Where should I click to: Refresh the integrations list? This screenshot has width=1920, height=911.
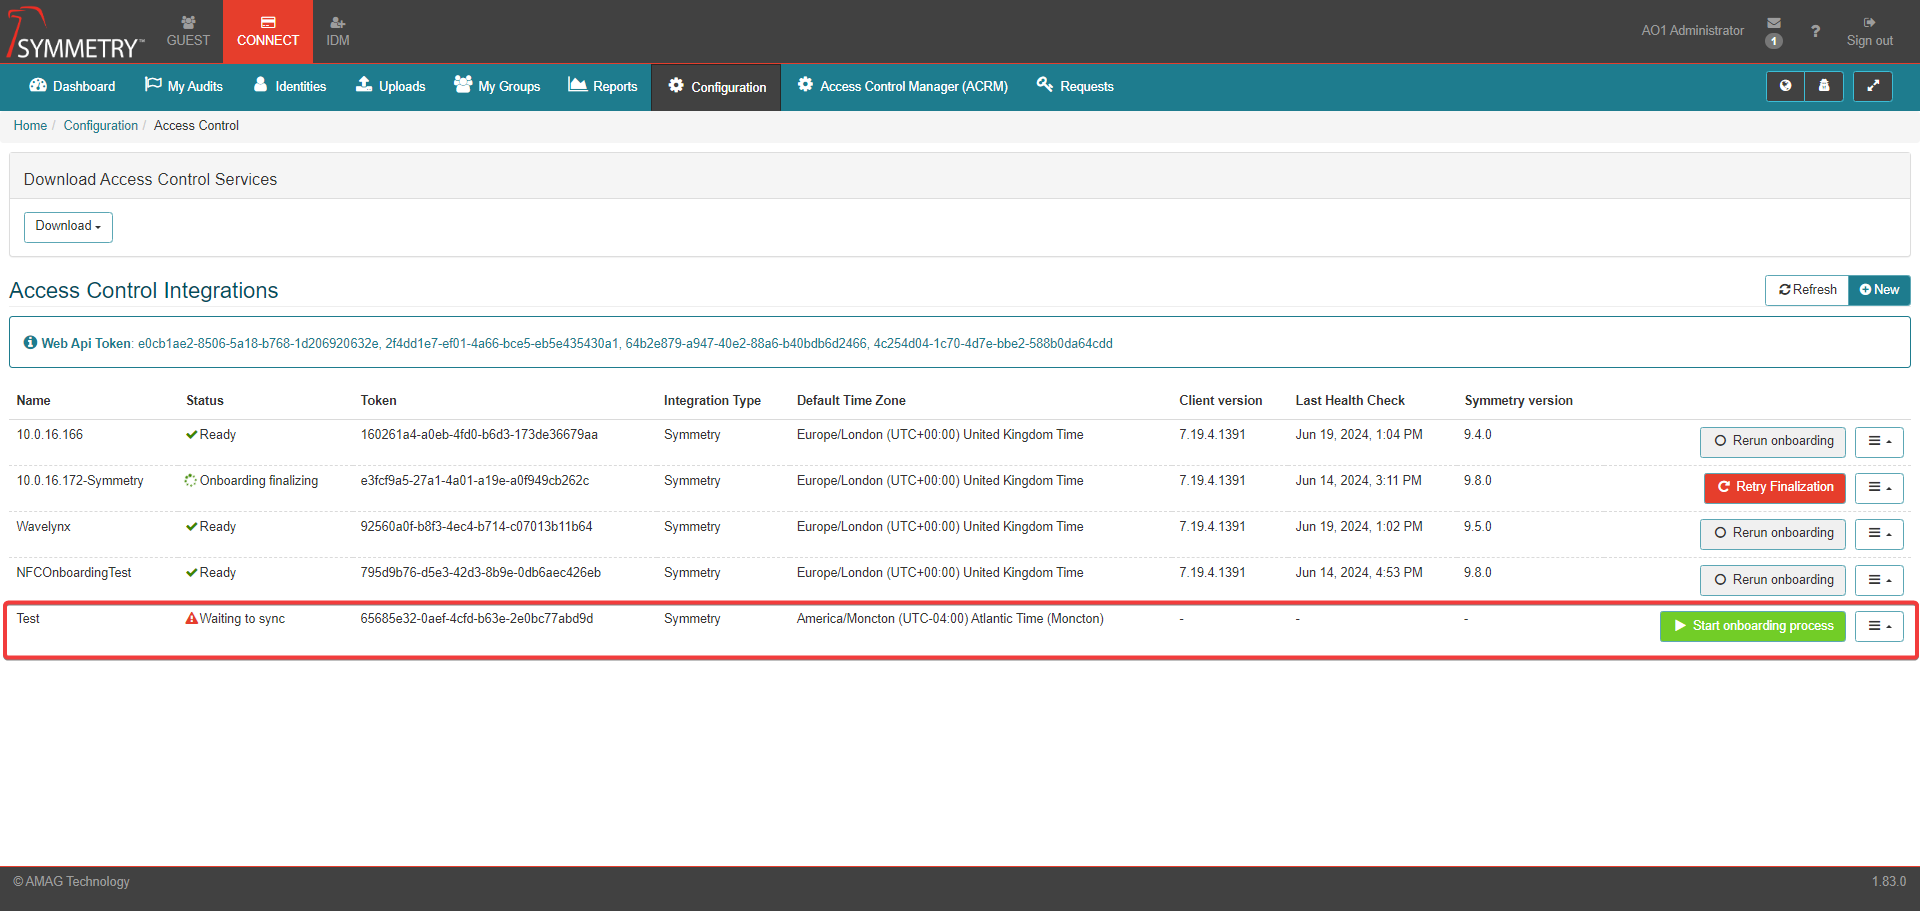coord(1807,290)
